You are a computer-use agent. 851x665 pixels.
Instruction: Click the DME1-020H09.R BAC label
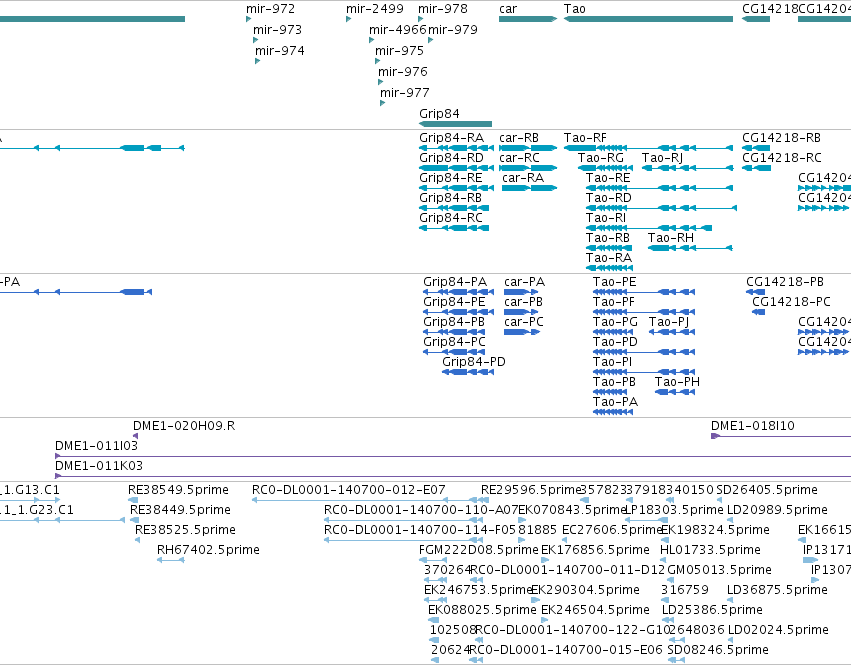[185, 426]
